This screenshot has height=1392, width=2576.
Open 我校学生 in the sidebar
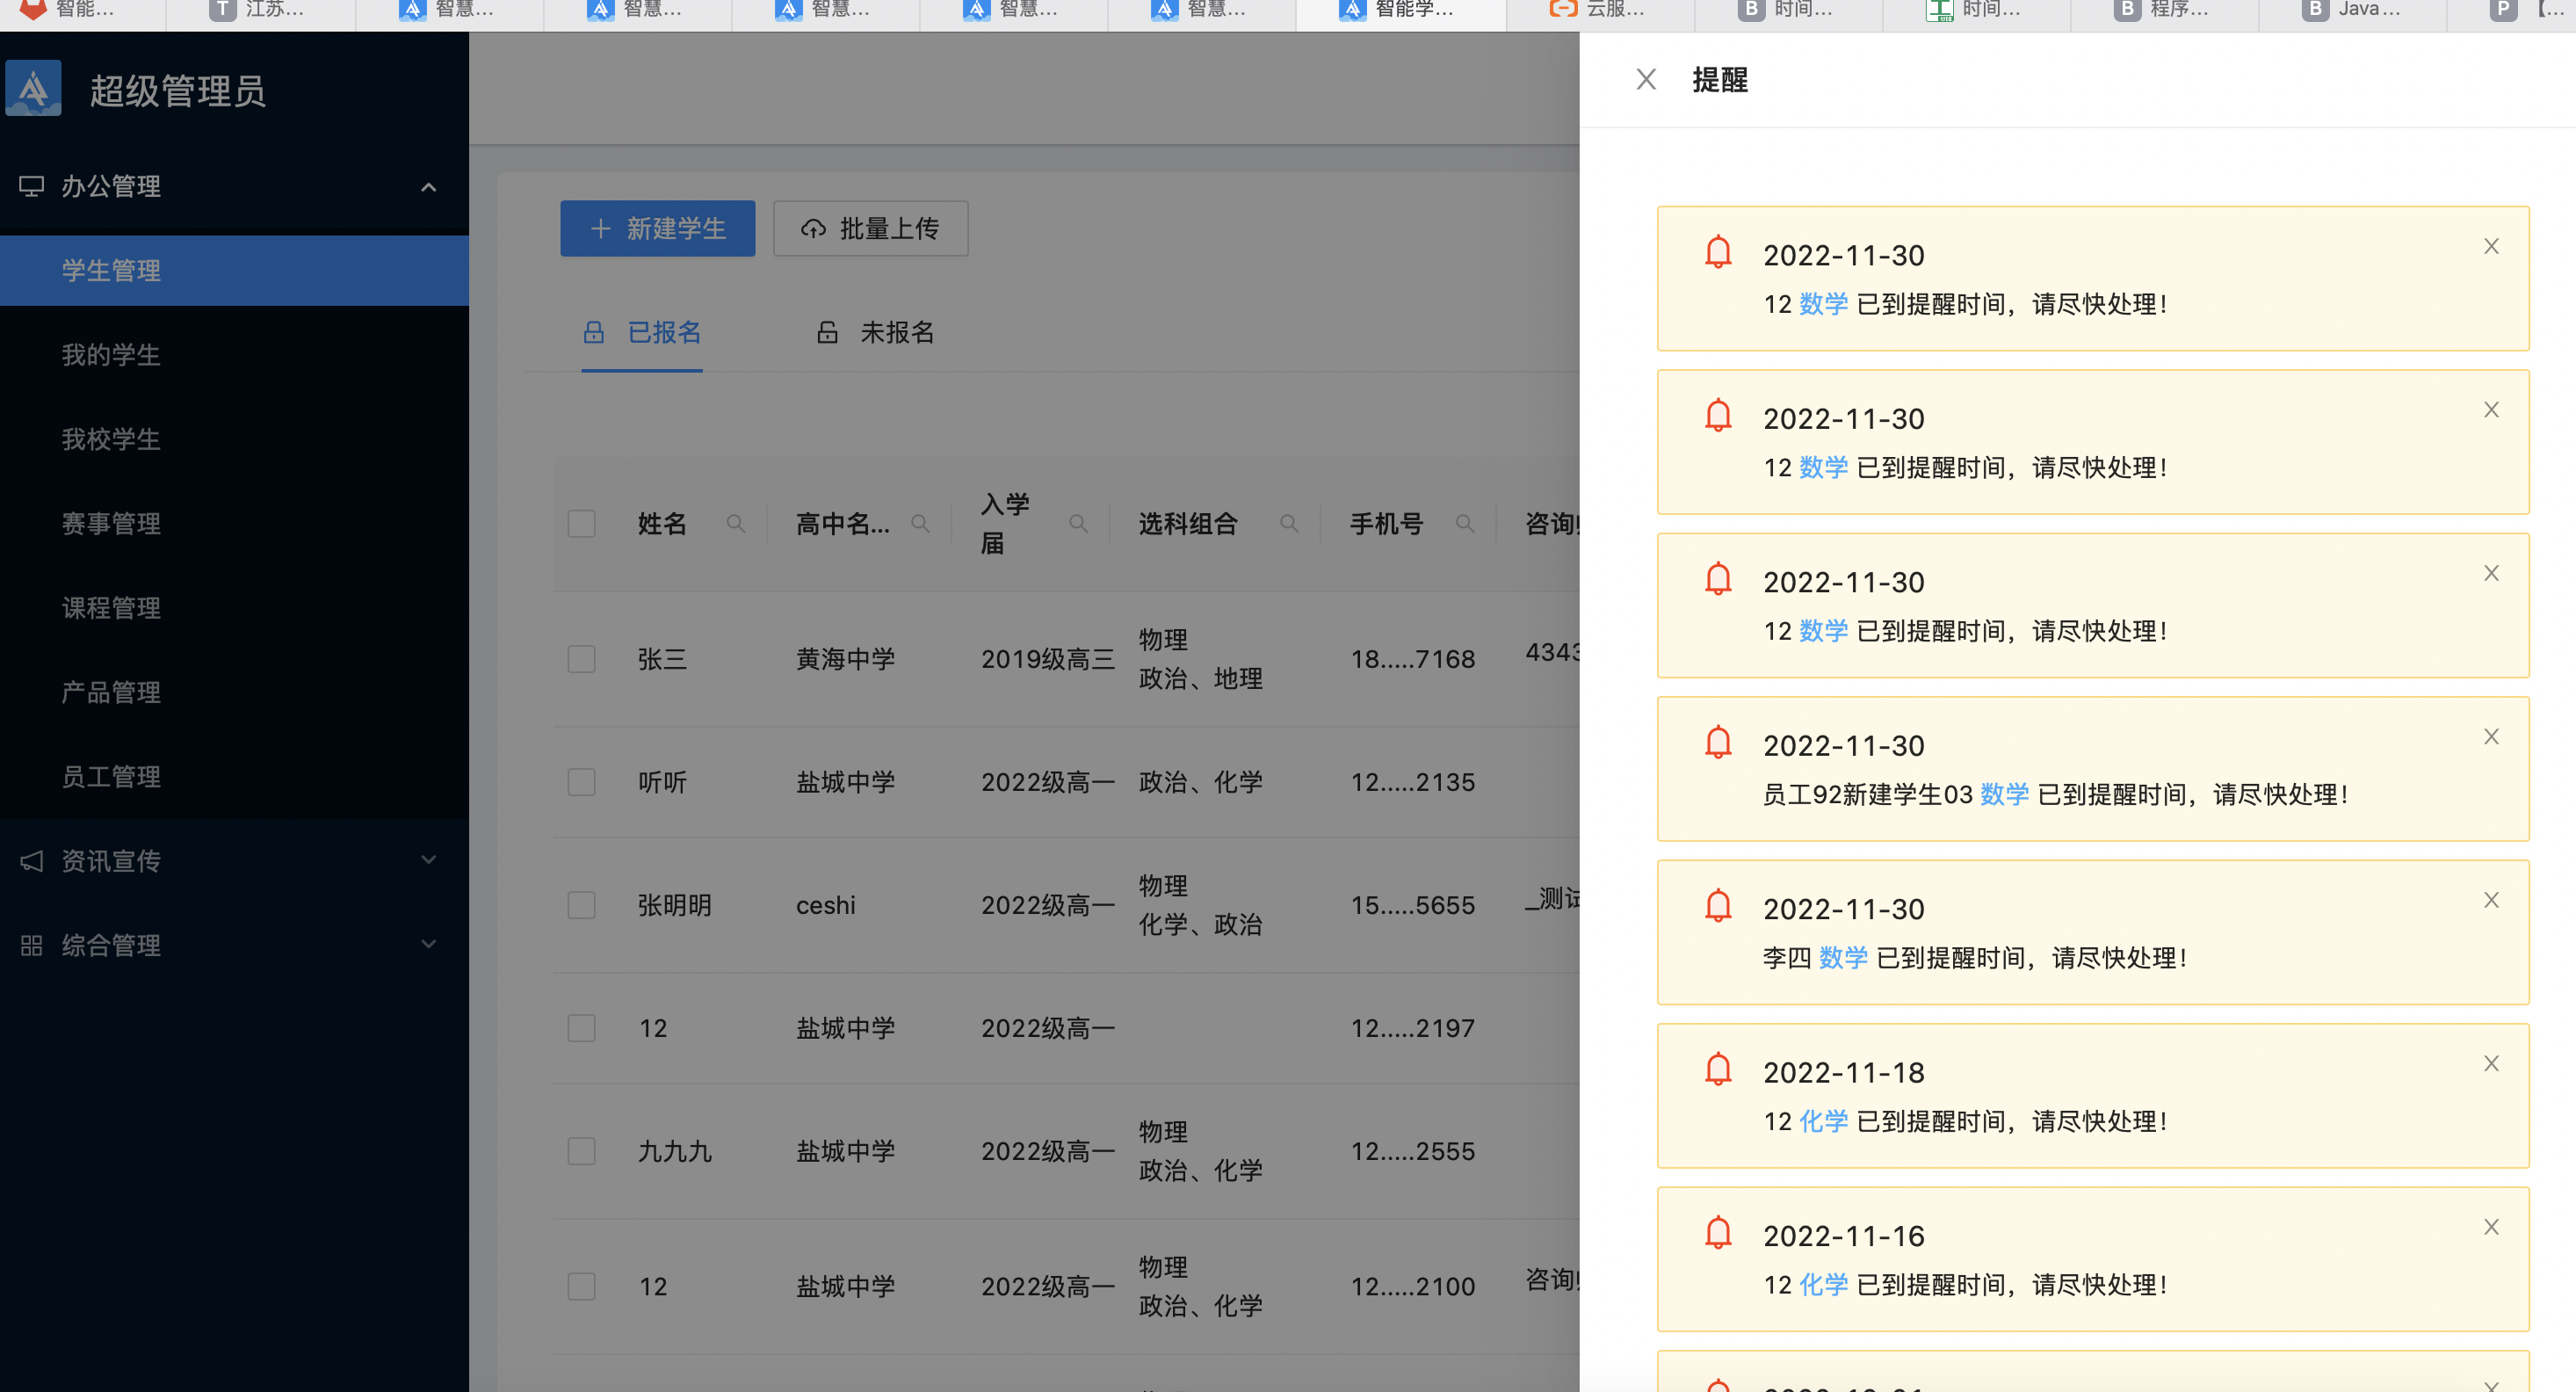point(234,439)
